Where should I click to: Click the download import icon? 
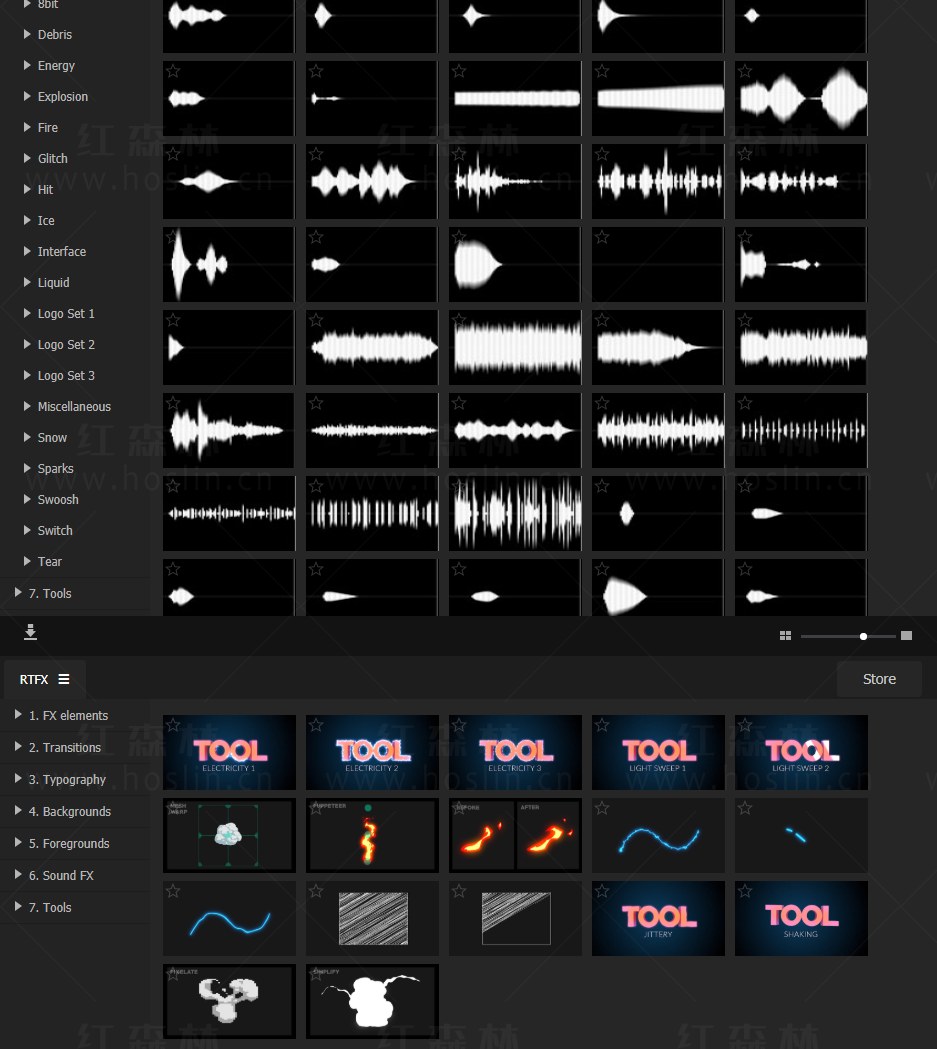pyautogui.click(x=30, y=632)
